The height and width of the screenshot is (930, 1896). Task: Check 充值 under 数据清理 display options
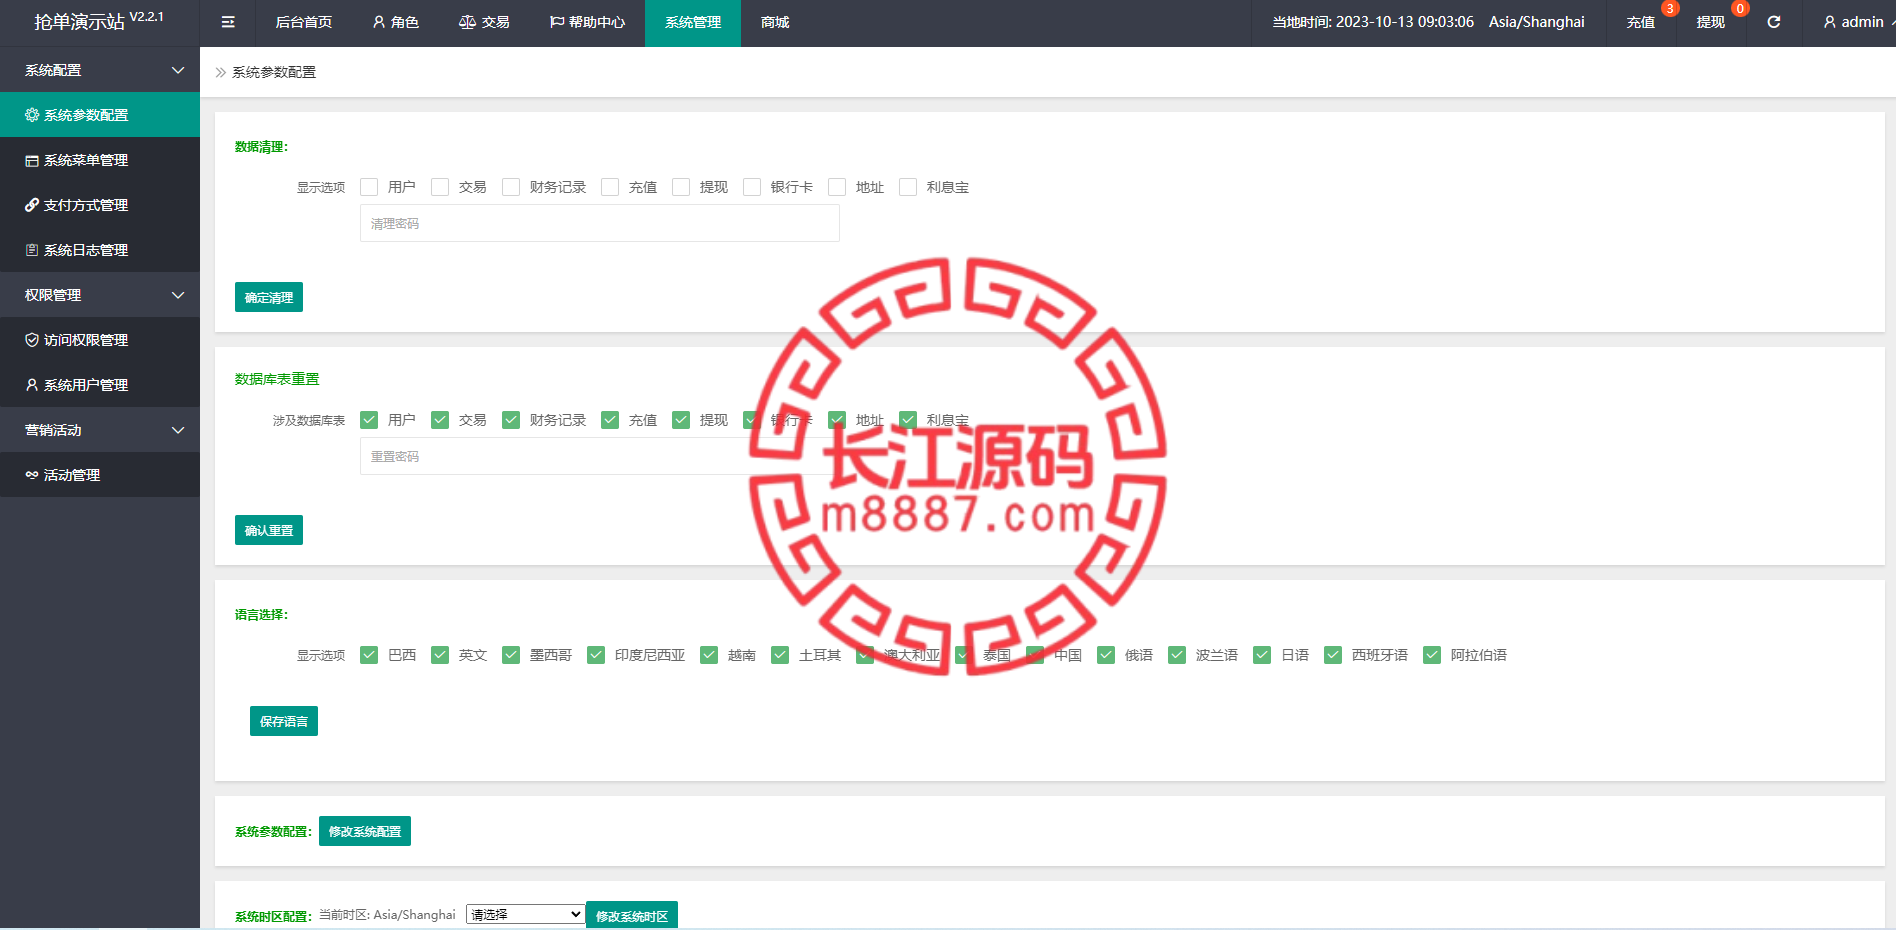[x=610, y=187]
